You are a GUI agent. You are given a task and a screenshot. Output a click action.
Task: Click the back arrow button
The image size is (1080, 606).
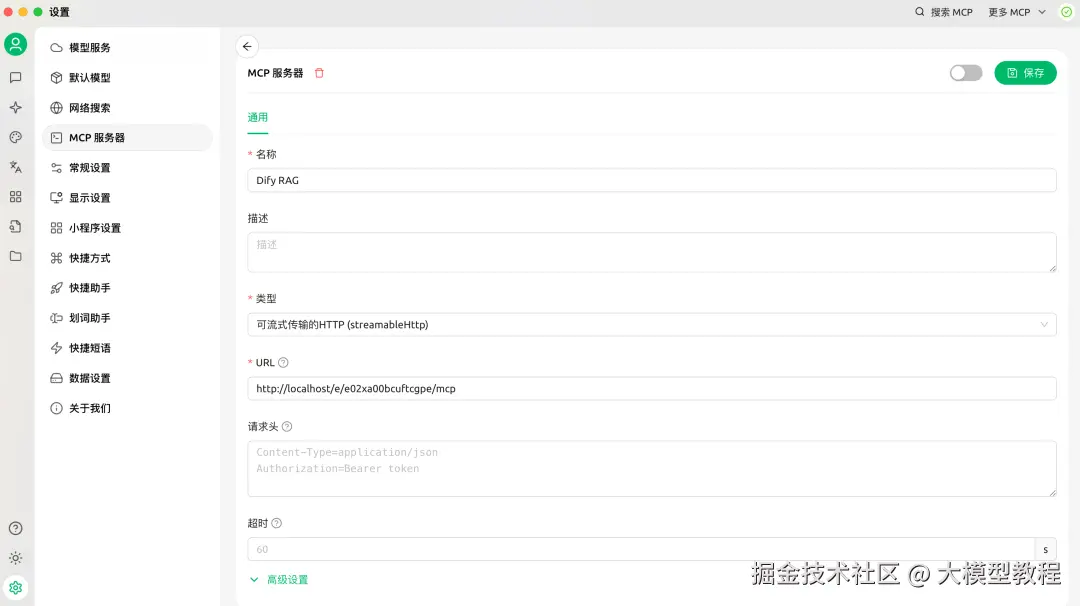coord(247,46)
